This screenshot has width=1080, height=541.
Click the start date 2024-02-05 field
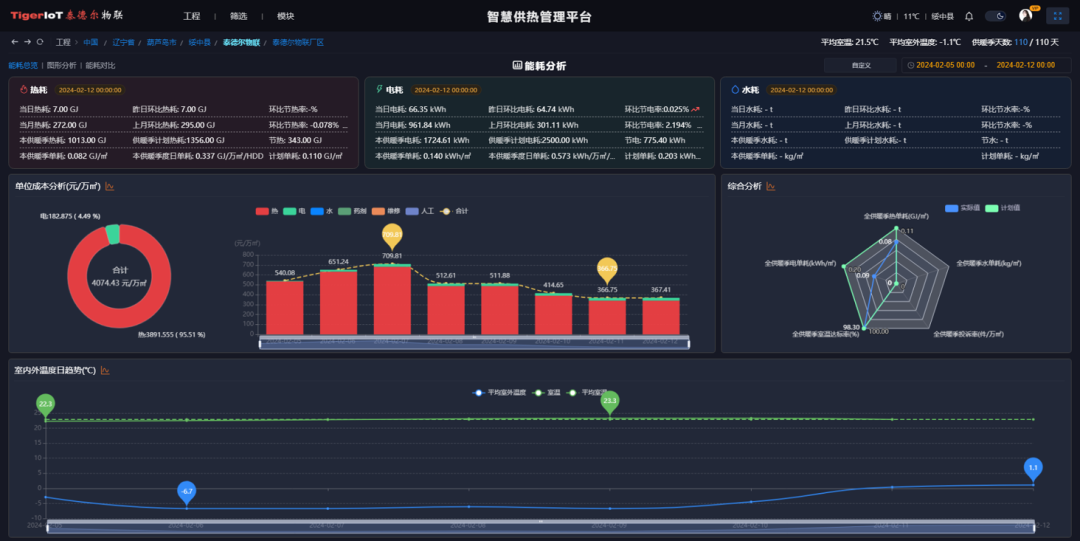coord(945,65)
